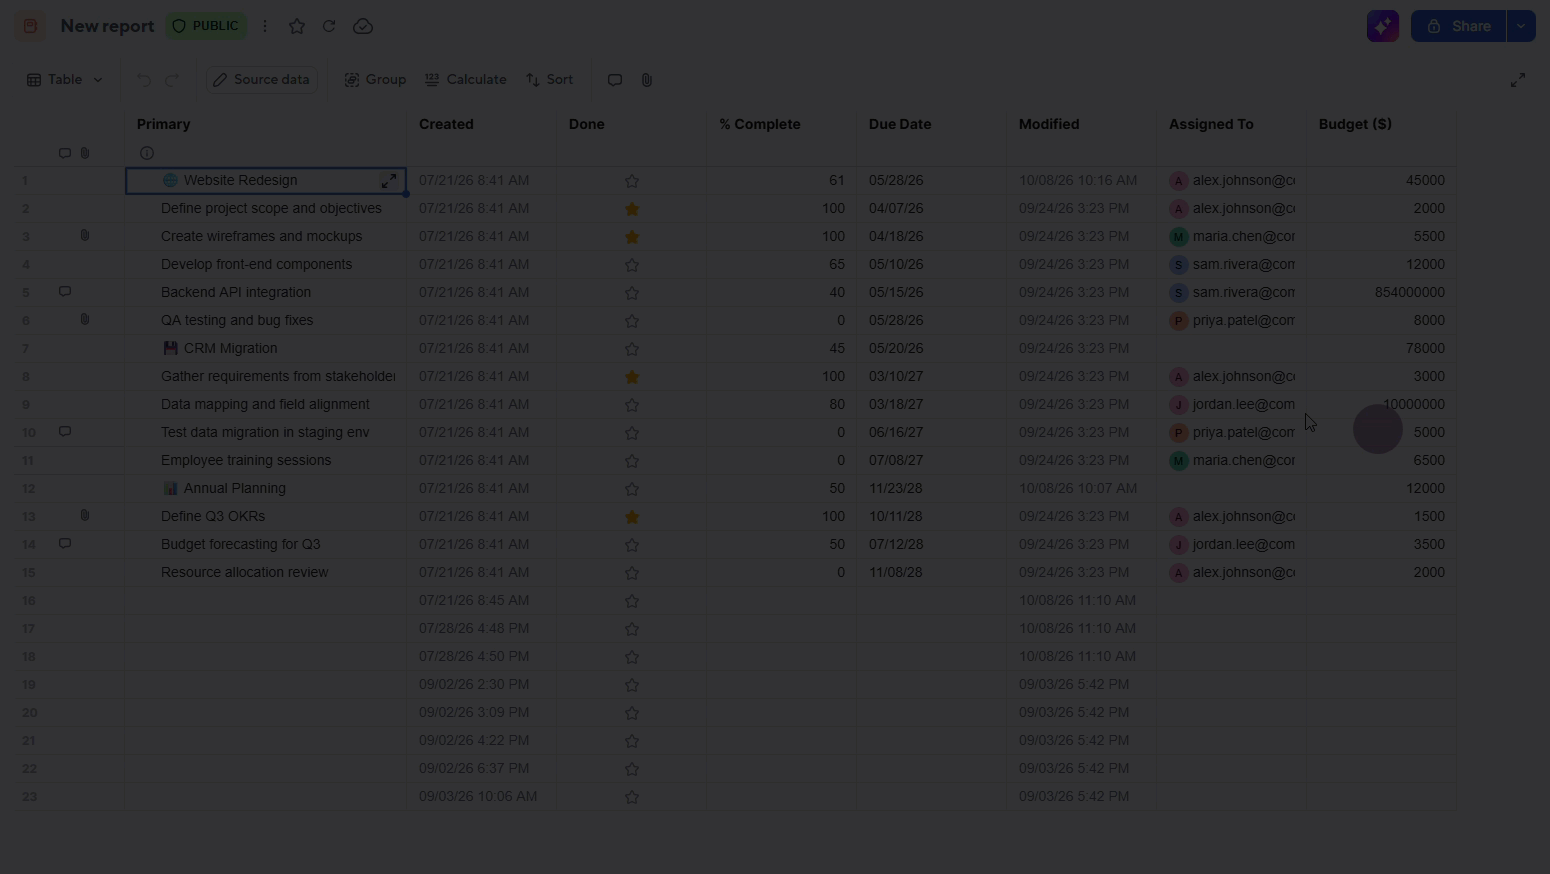Click the Share button

pos(1458,26)
